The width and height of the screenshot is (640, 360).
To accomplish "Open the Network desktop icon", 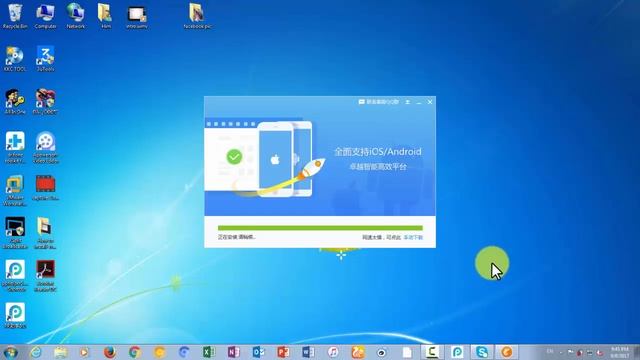I will point(76,16).
